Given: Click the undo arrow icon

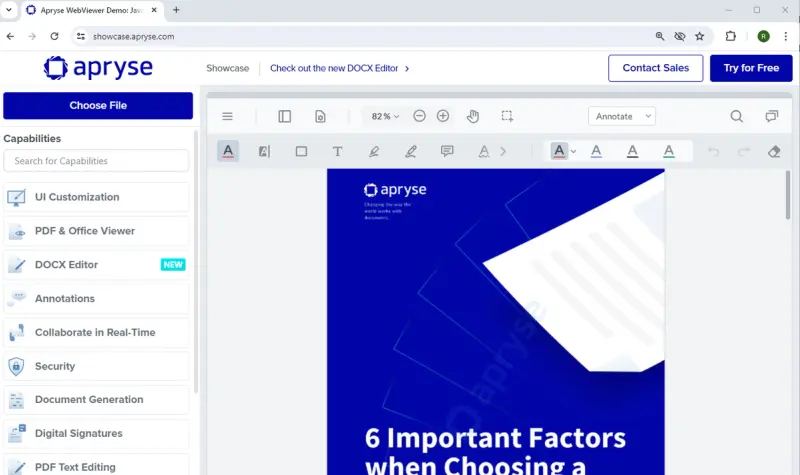Looking at the screenshot, I should pyautogui.click(x=713, y=152).
